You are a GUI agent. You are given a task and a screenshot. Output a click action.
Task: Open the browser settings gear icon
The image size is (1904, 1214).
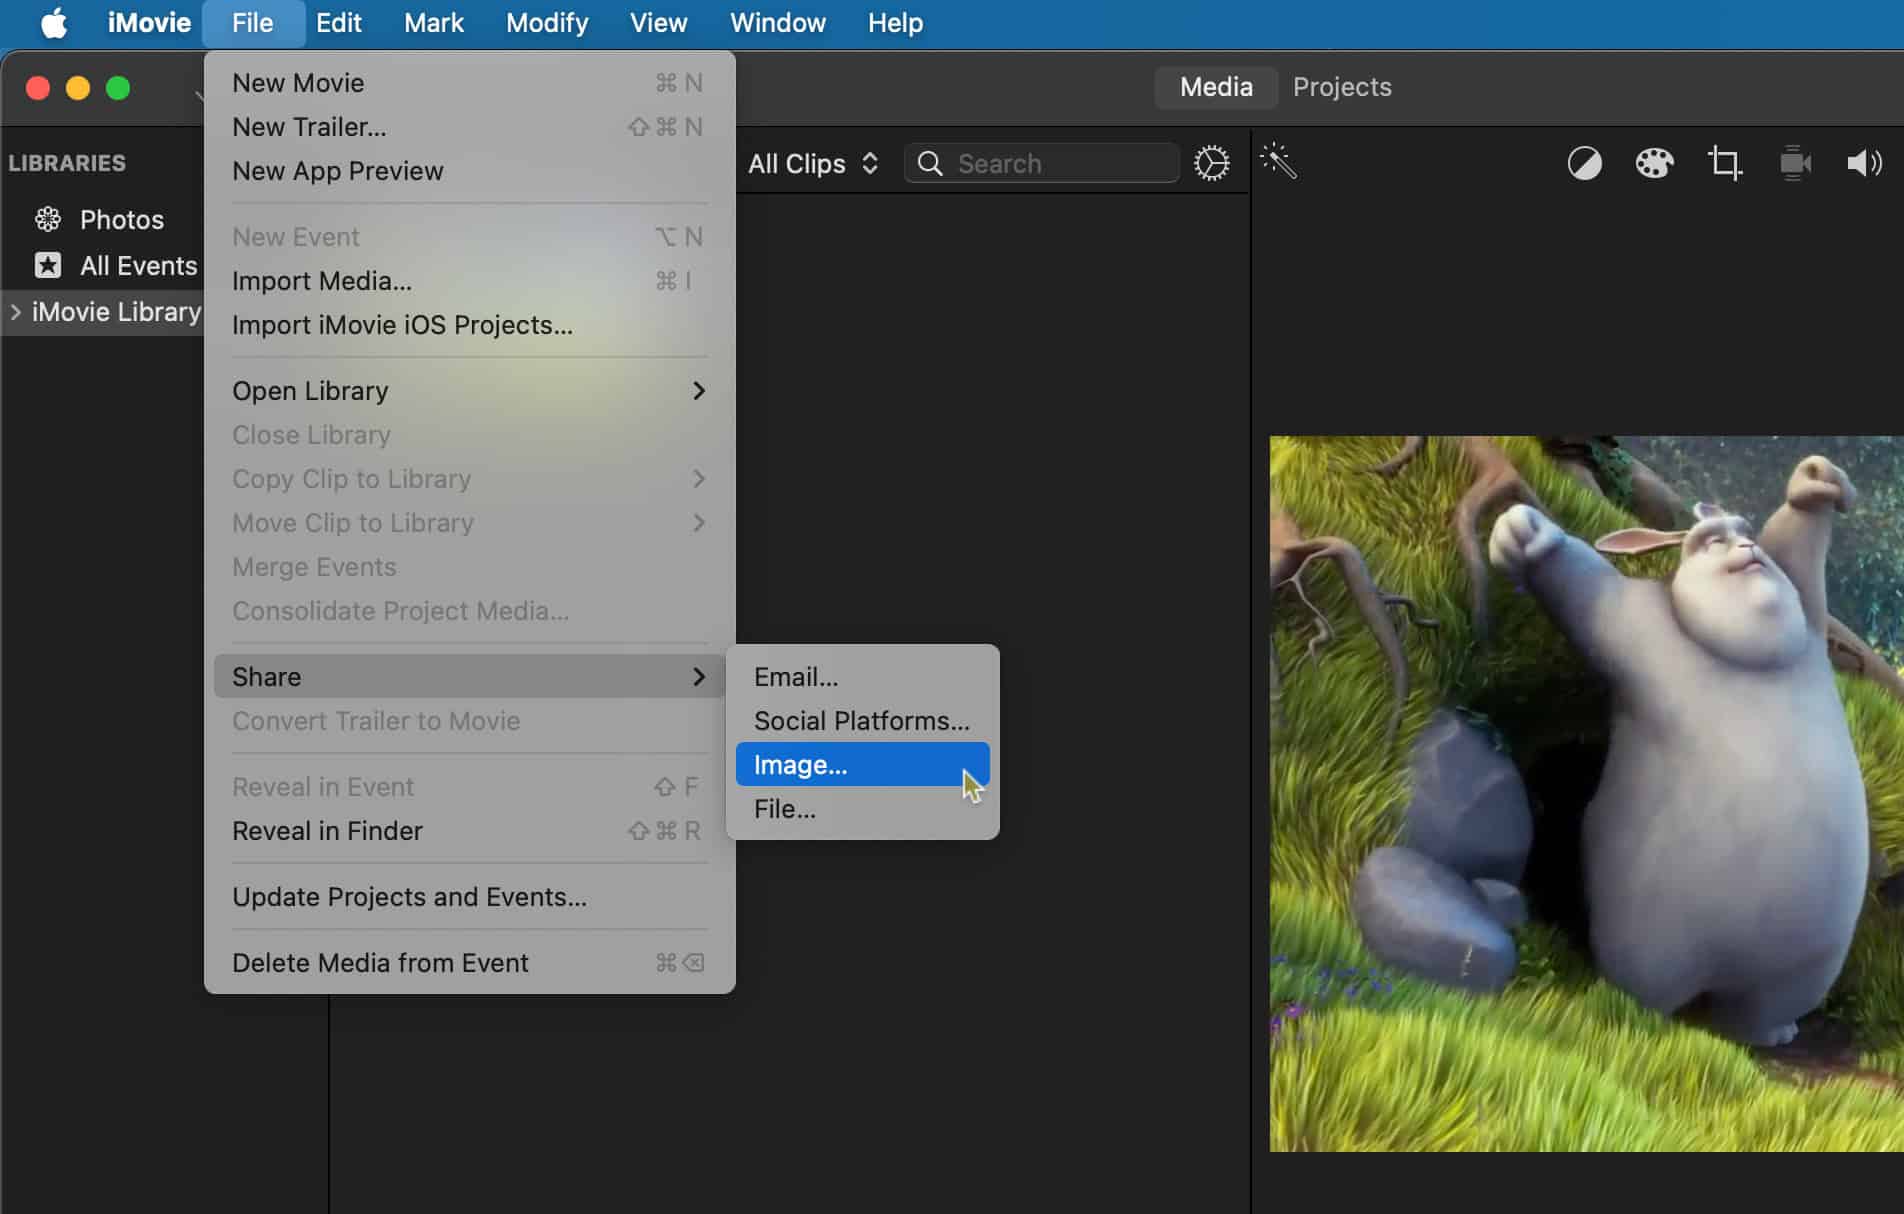click(1211, 163)
